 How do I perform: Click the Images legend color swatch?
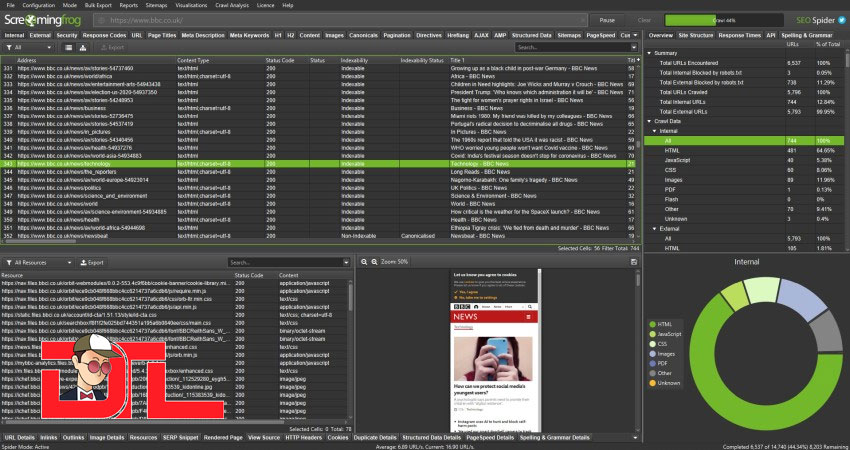point(652,353)
